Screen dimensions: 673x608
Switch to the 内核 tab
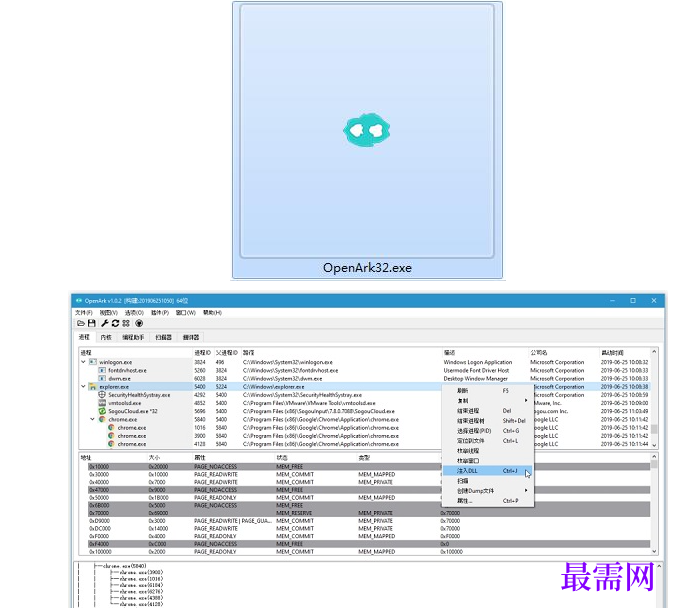pos(106,337)
